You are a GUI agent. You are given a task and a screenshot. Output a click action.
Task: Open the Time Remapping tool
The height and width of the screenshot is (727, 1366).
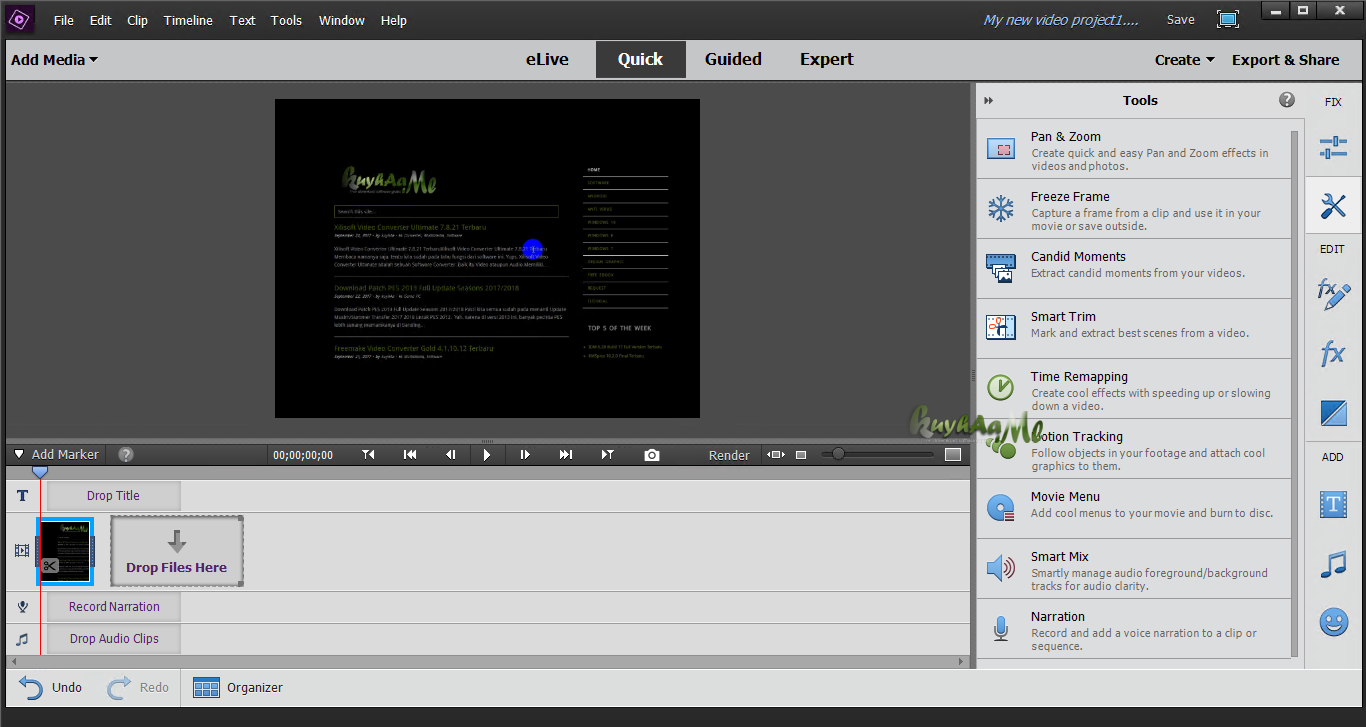(x=1134, y=389)
